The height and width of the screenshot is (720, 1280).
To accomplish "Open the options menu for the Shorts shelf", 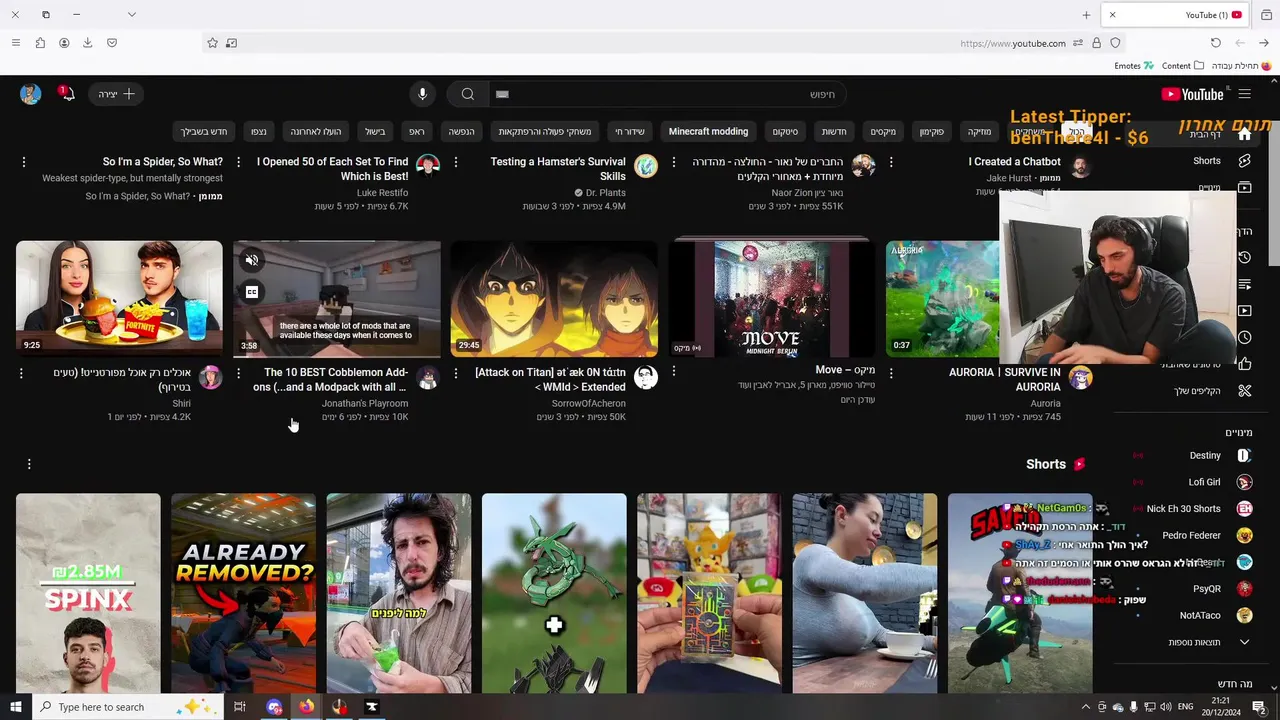I will (29, 464).
